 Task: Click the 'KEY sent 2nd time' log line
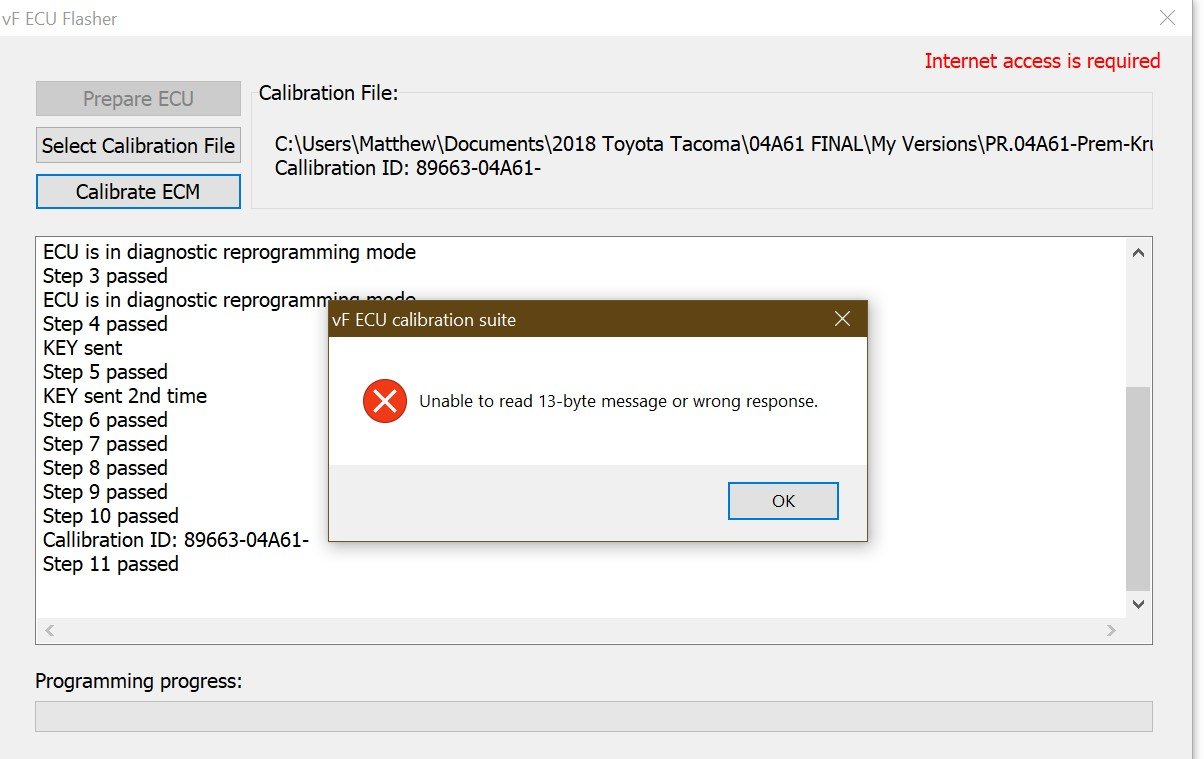pyautogui.click(x=125, y=396)
